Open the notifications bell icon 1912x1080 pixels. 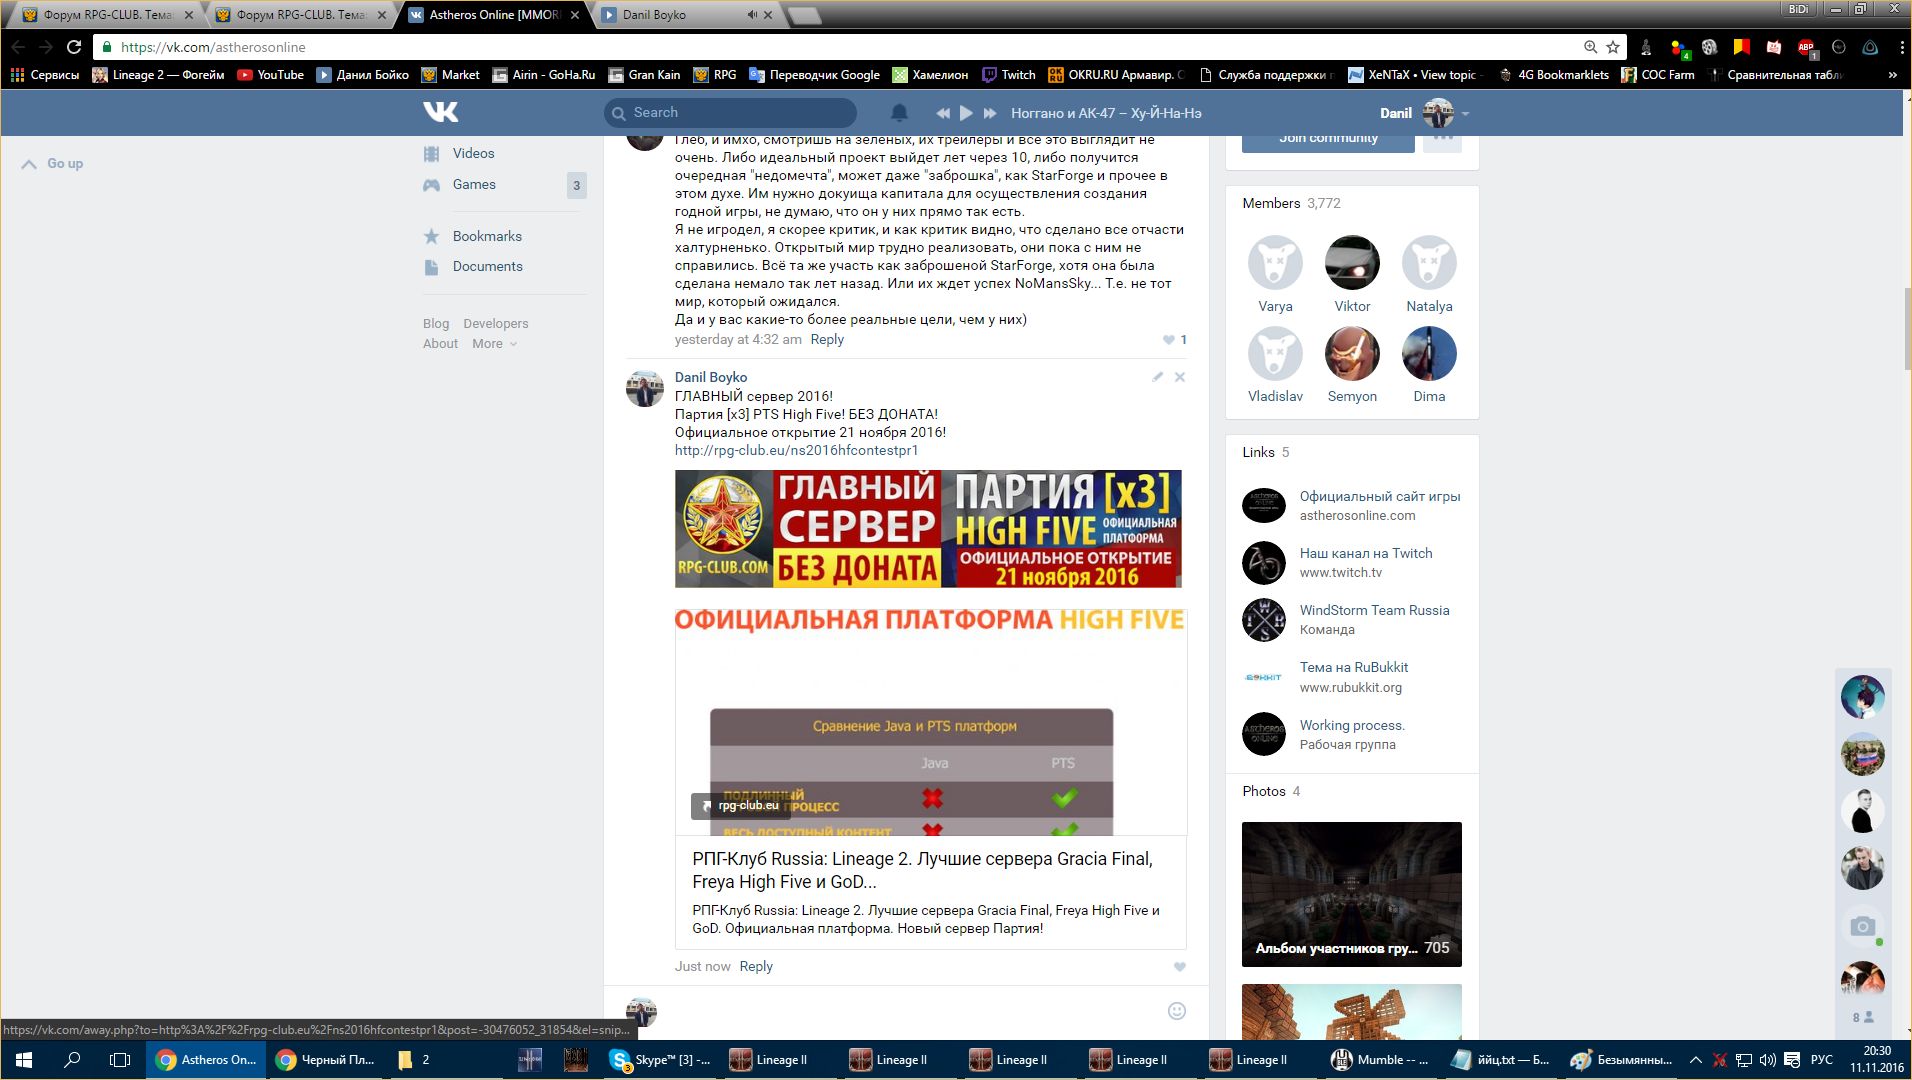tap(899, 113)
